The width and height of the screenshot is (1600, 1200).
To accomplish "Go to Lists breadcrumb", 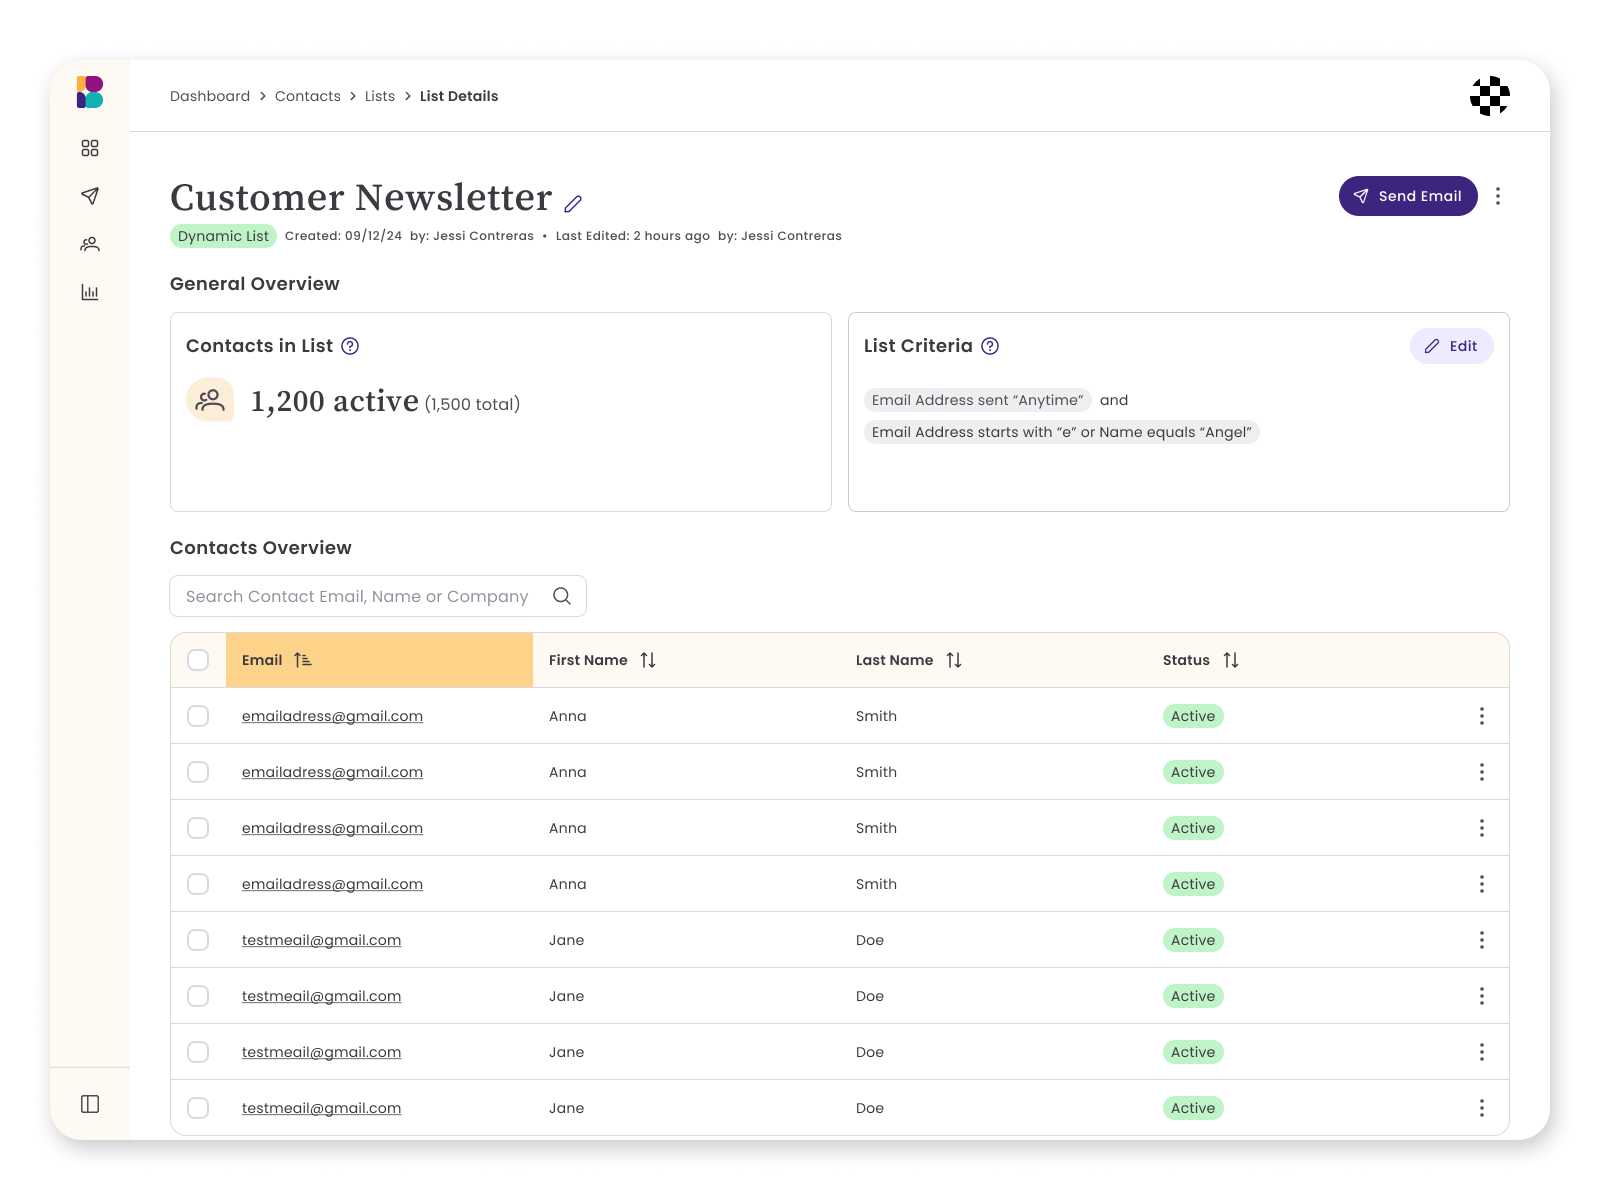I will click(x=380, y=96).
